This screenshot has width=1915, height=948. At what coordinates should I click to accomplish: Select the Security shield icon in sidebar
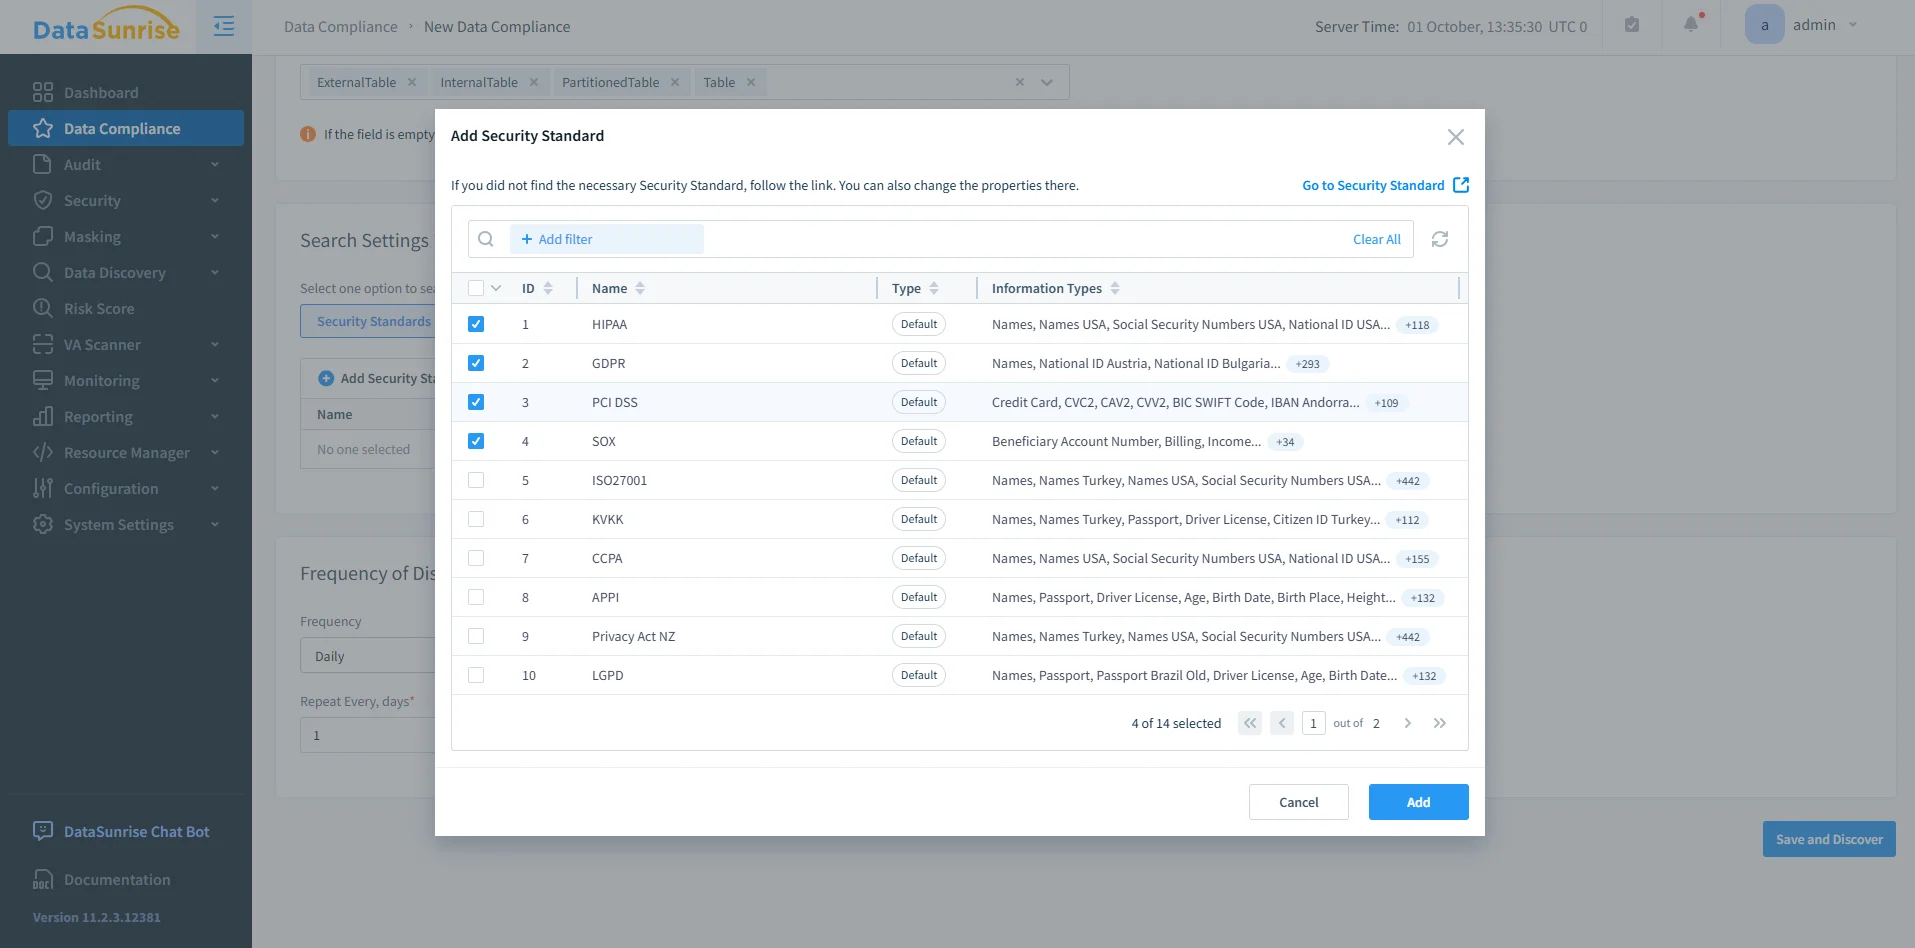click(42, 200)
